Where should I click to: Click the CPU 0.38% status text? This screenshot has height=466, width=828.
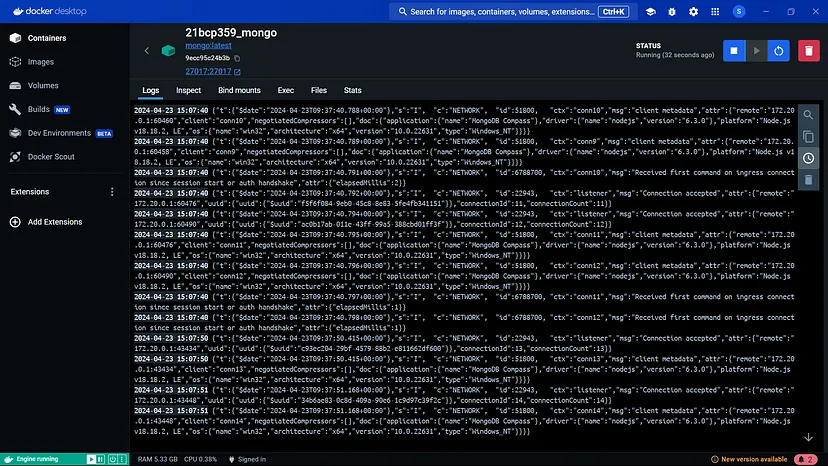point(200,459)
